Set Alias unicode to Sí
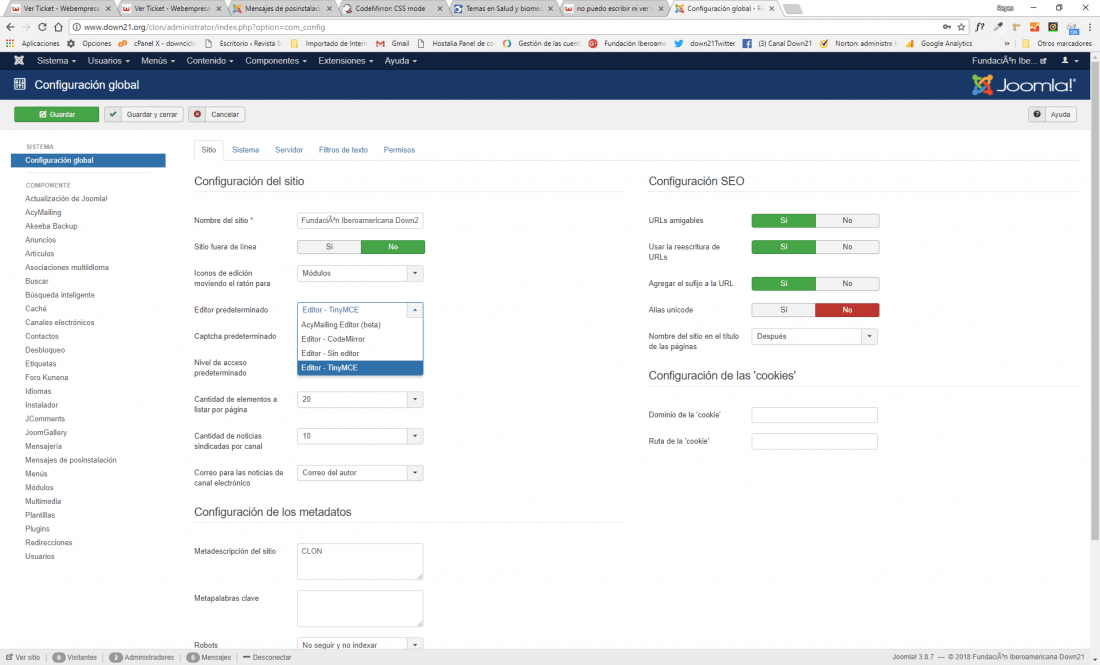This screenshot has width=1100, height=665. (784, 310)
